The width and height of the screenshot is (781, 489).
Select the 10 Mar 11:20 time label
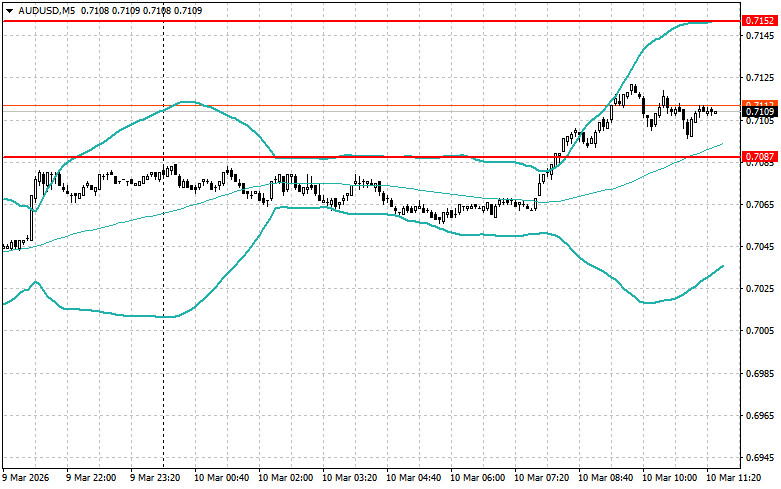coord(733,478)
